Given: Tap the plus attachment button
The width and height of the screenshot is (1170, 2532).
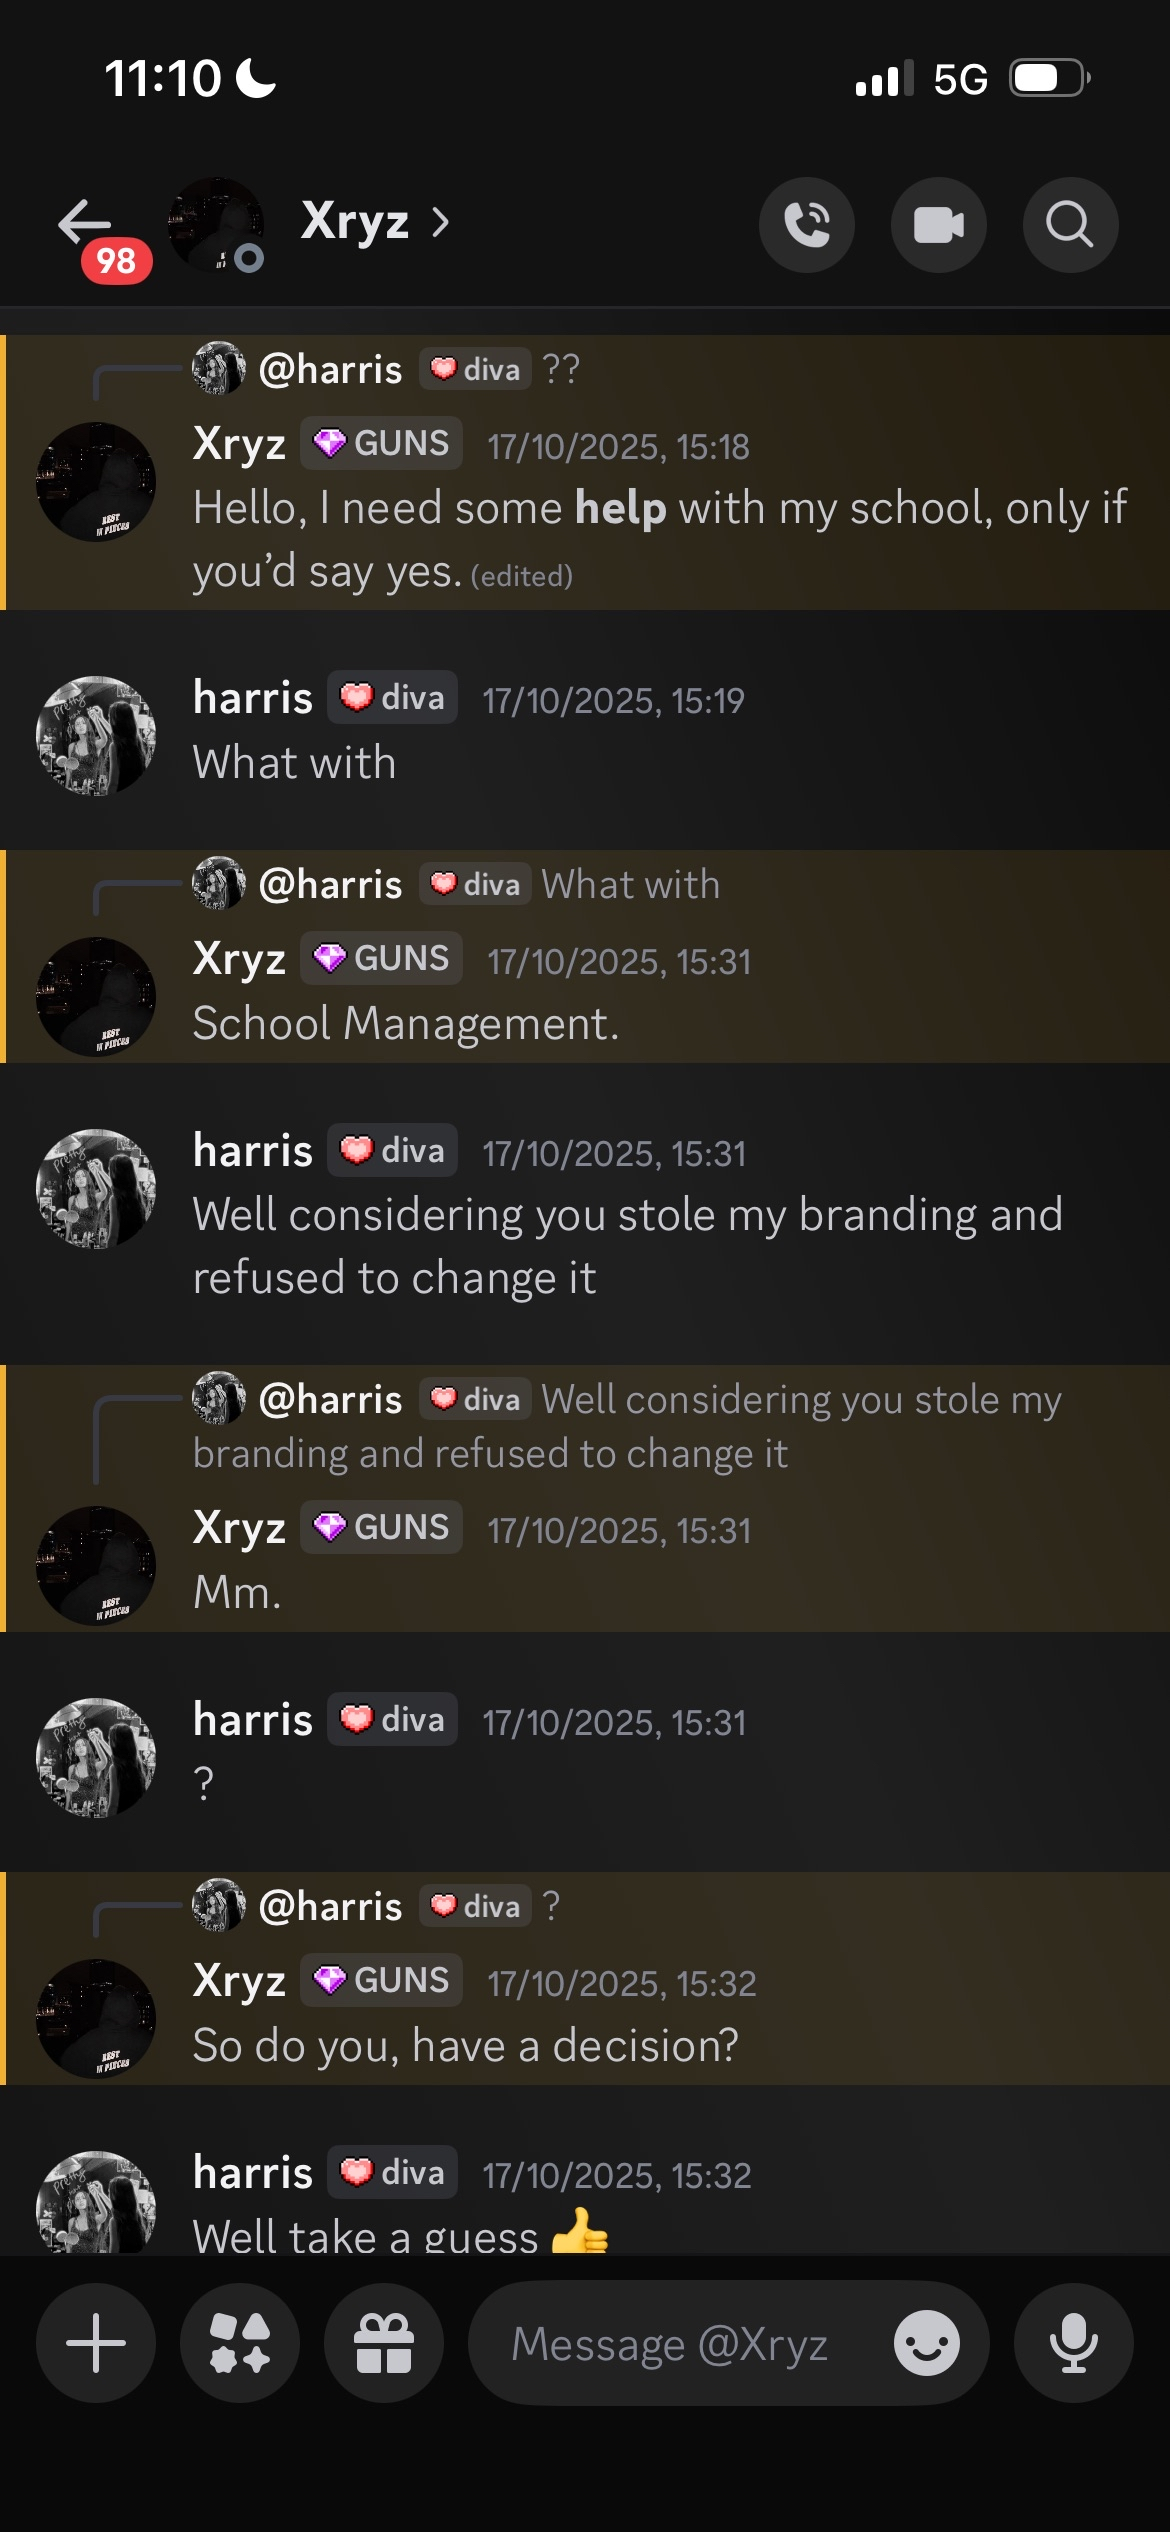Looking at the screenshot, I should click(96, 2343).
